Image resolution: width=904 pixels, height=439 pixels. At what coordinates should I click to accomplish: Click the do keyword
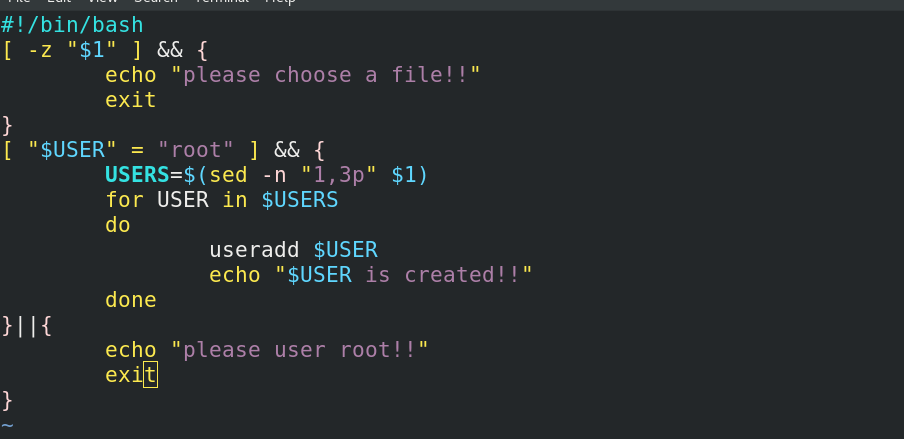pyautogui.click(x=118, y=225)
